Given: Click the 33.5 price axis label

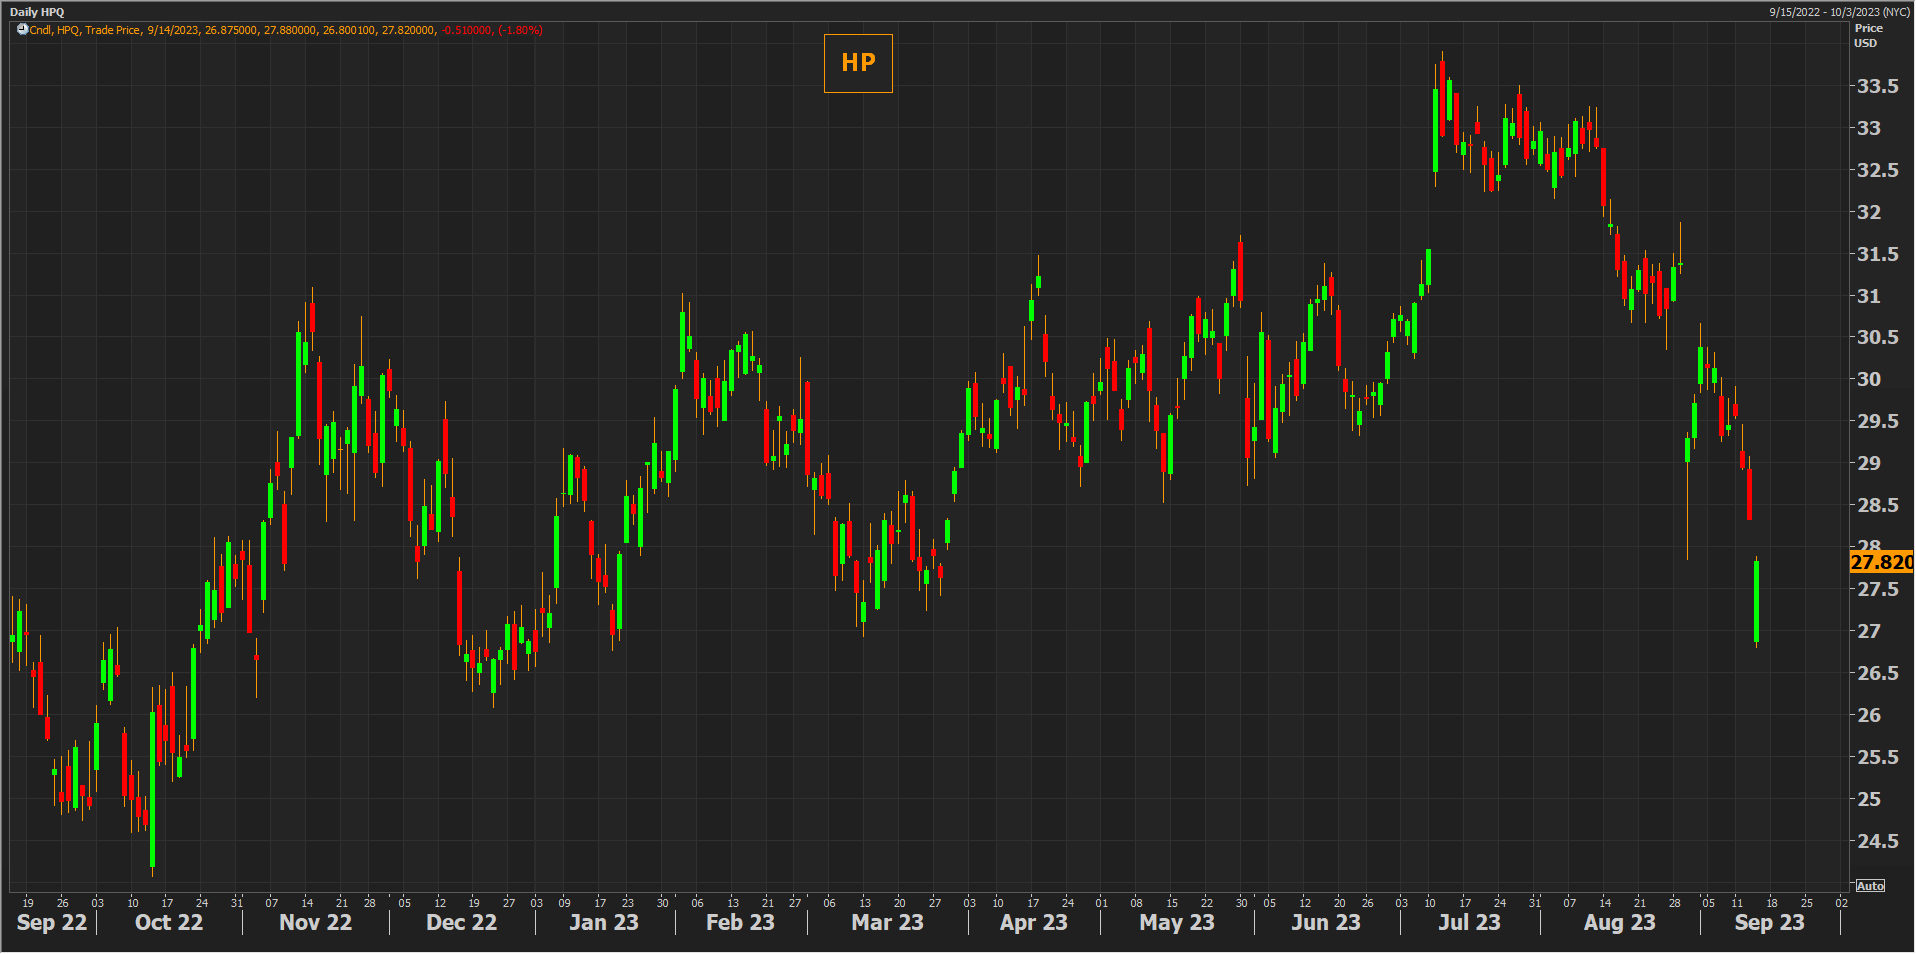Looking at the screenshot, I should coord(1877,86).
